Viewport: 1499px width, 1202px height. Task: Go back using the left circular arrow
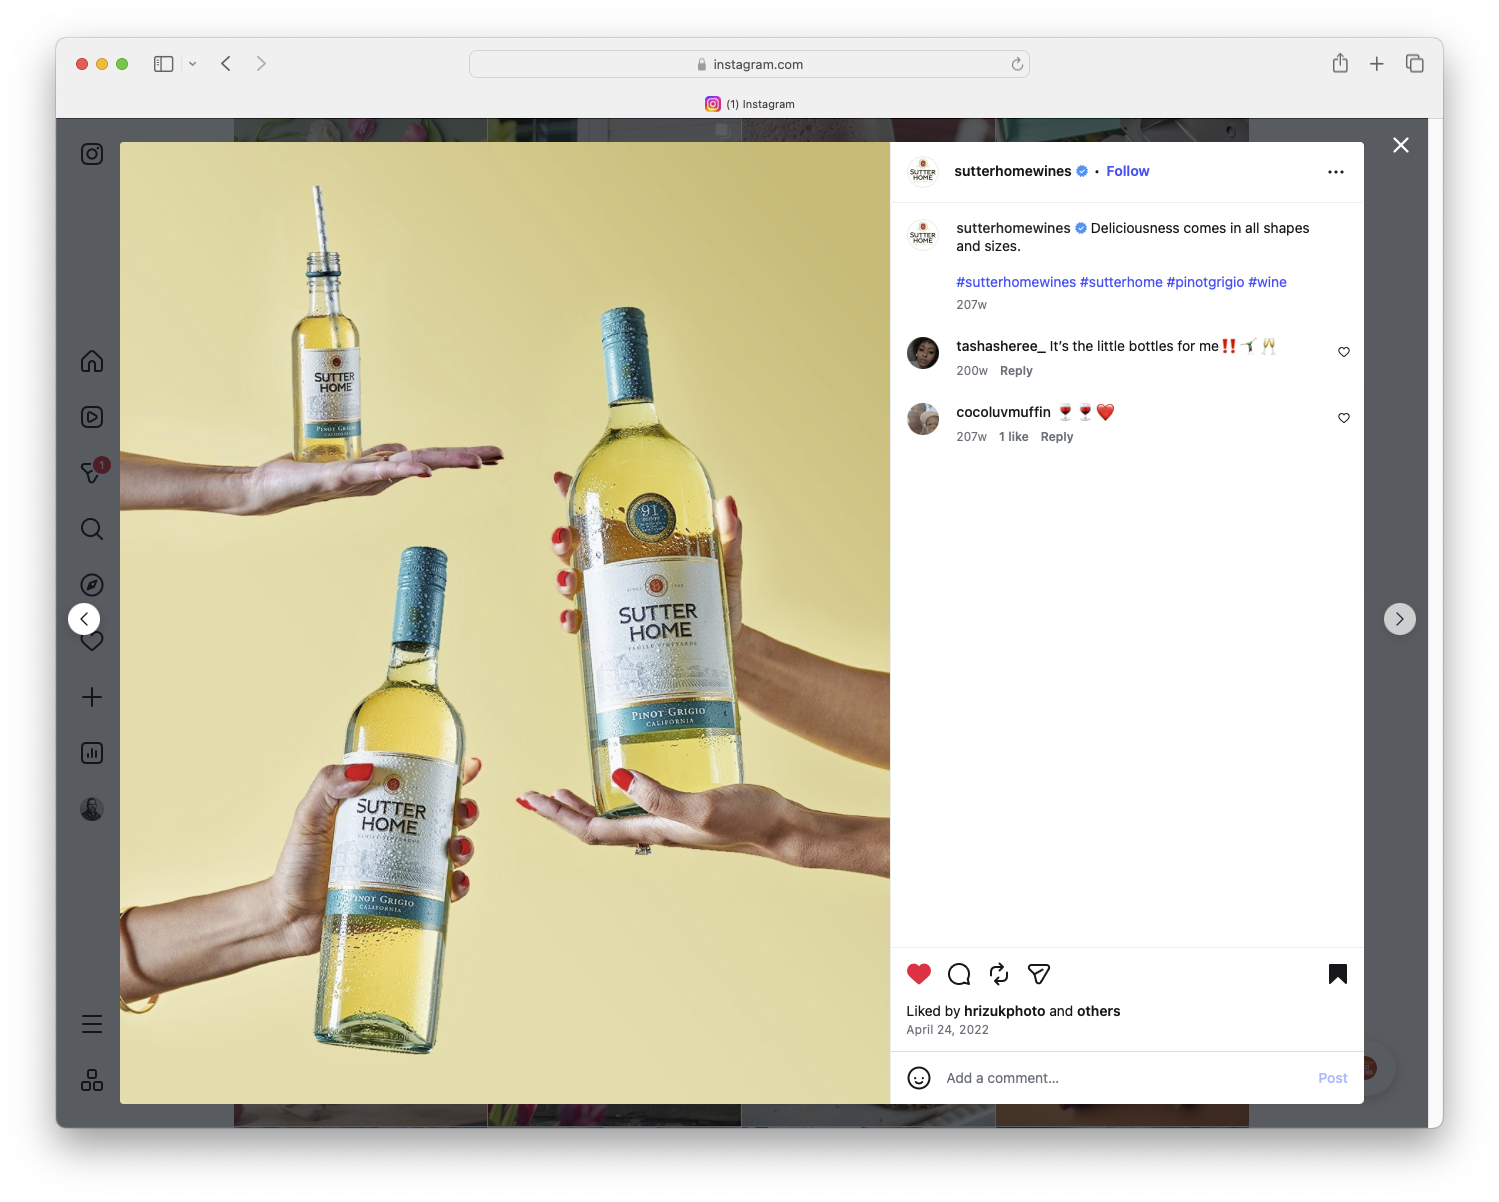tap(84, 618)
